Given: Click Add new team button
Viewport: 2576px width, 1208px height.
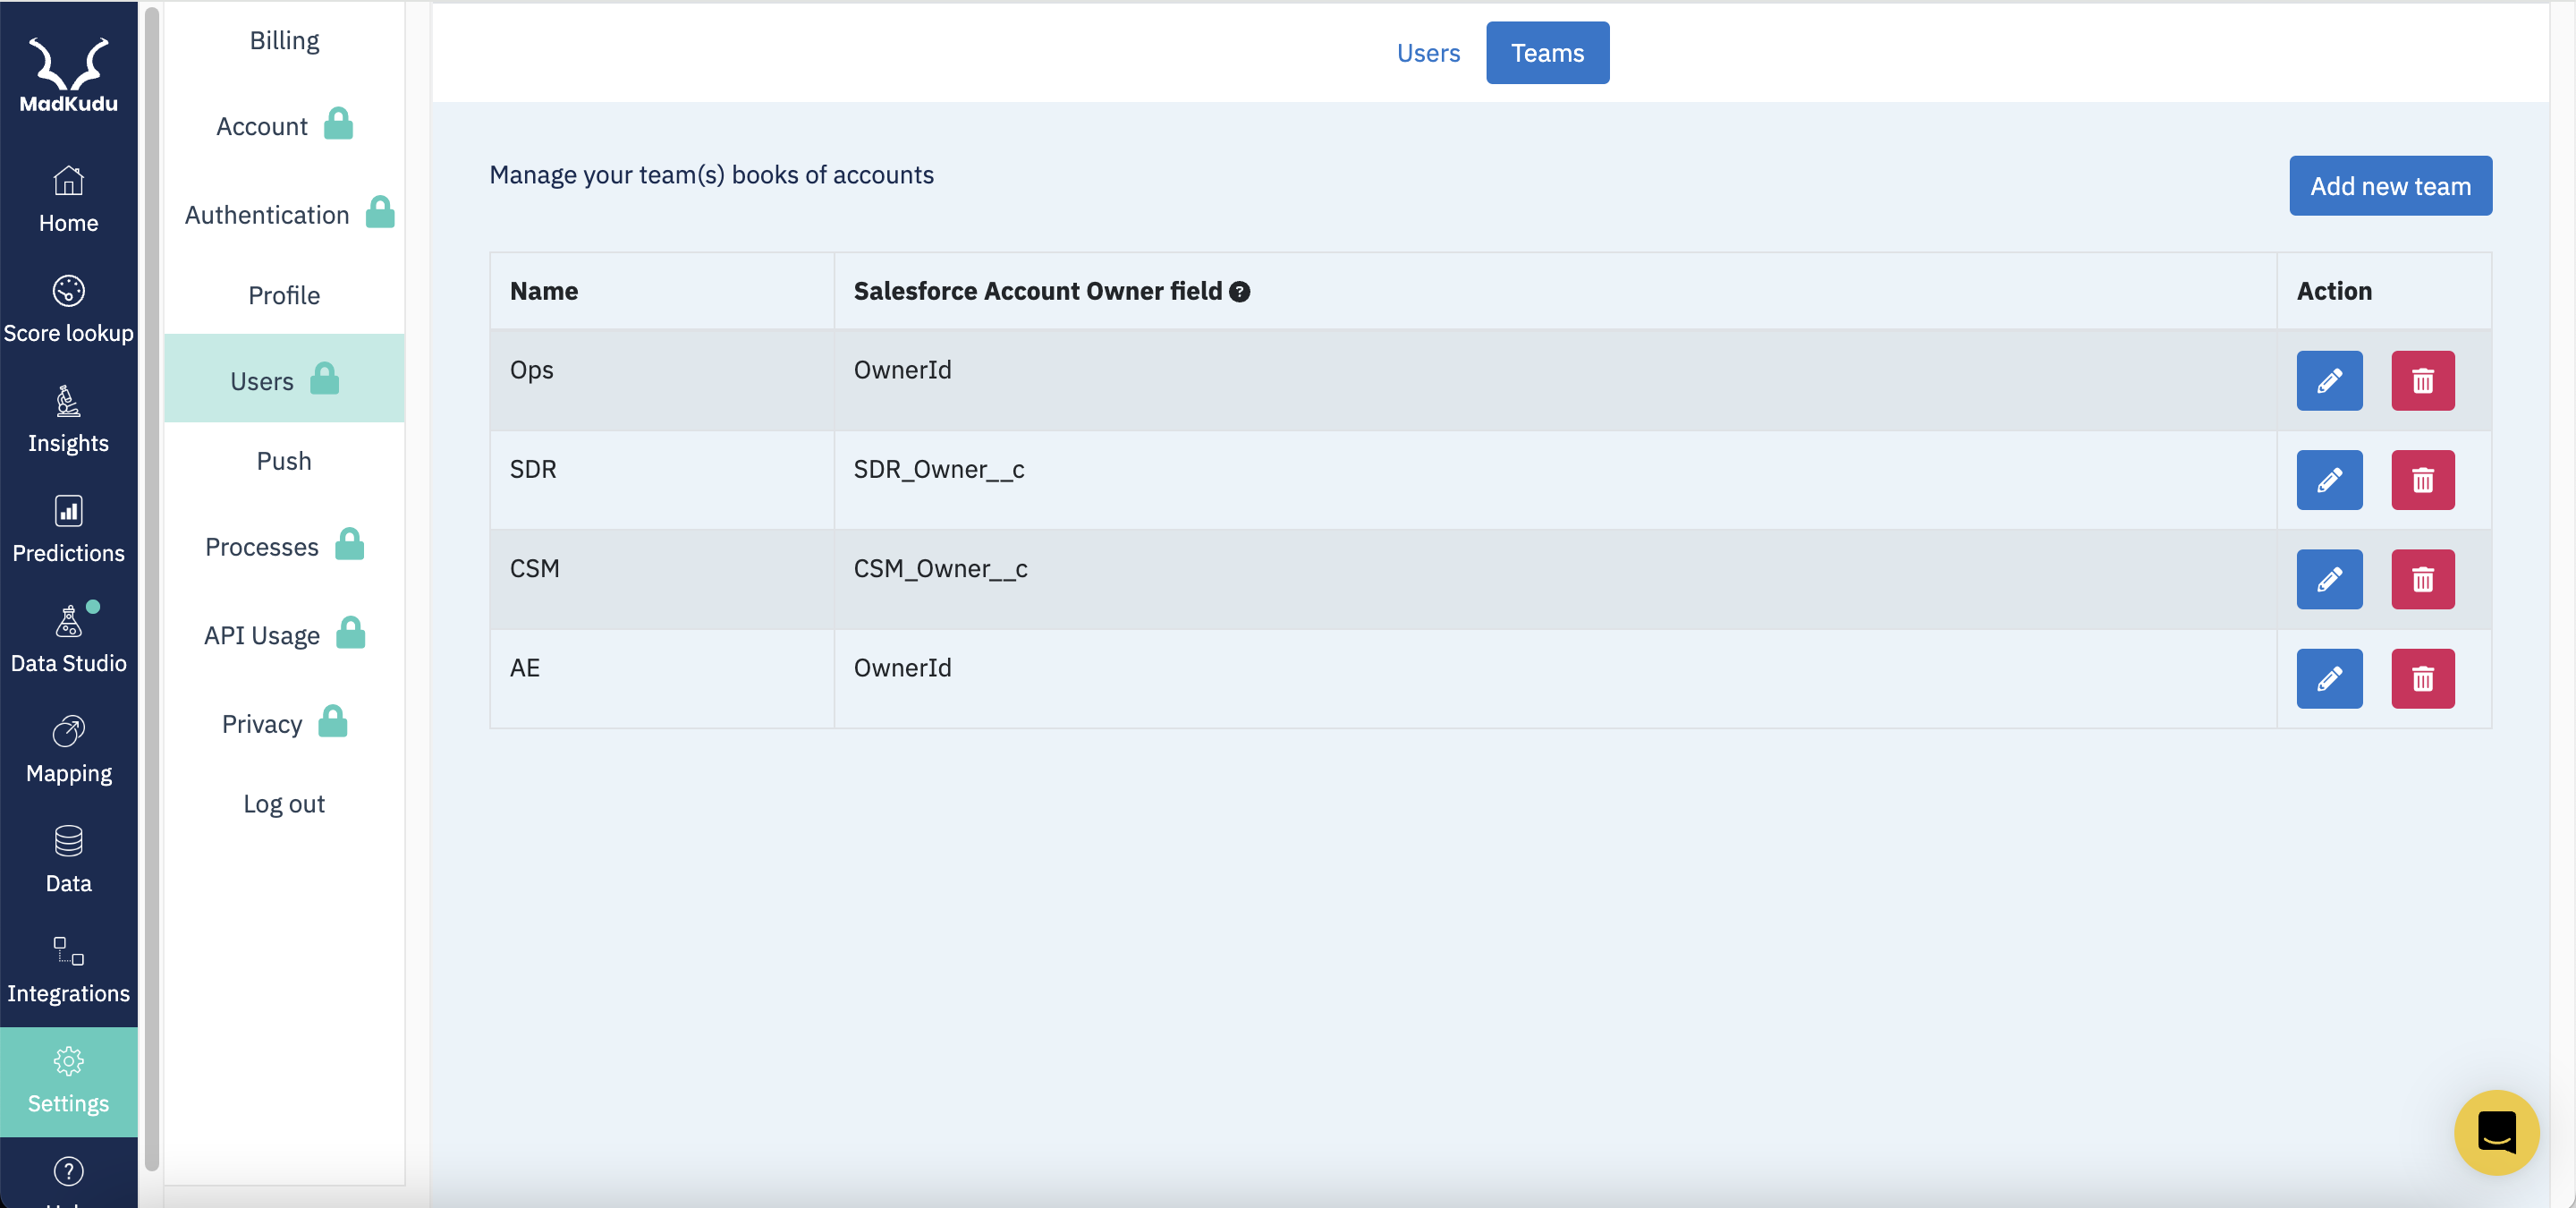Looking at the screenshot, I should [x=2390, y=186].
